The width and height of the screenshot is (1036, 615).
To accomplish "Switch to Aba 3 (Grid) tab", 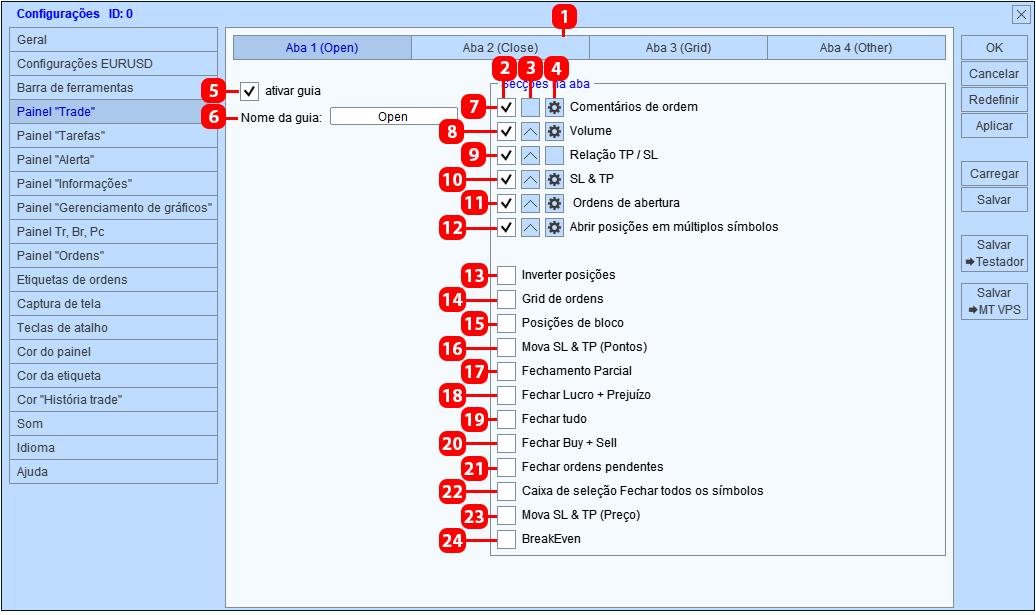I will click(x=679, y=48).
